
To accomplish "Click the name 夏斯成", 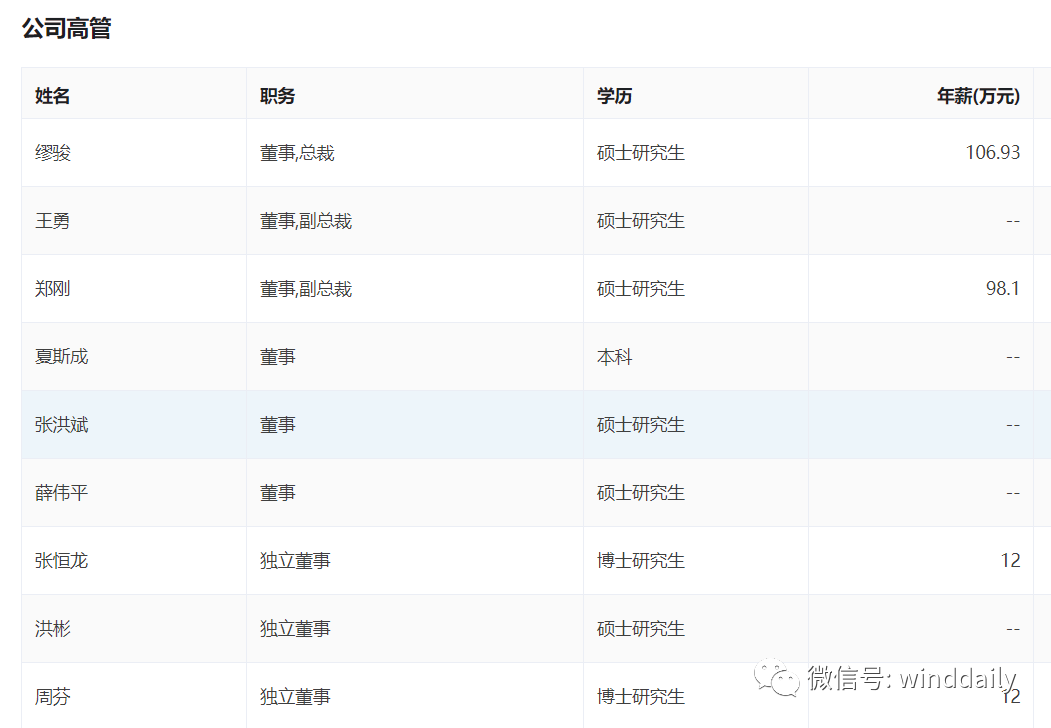I will (62, 357).
